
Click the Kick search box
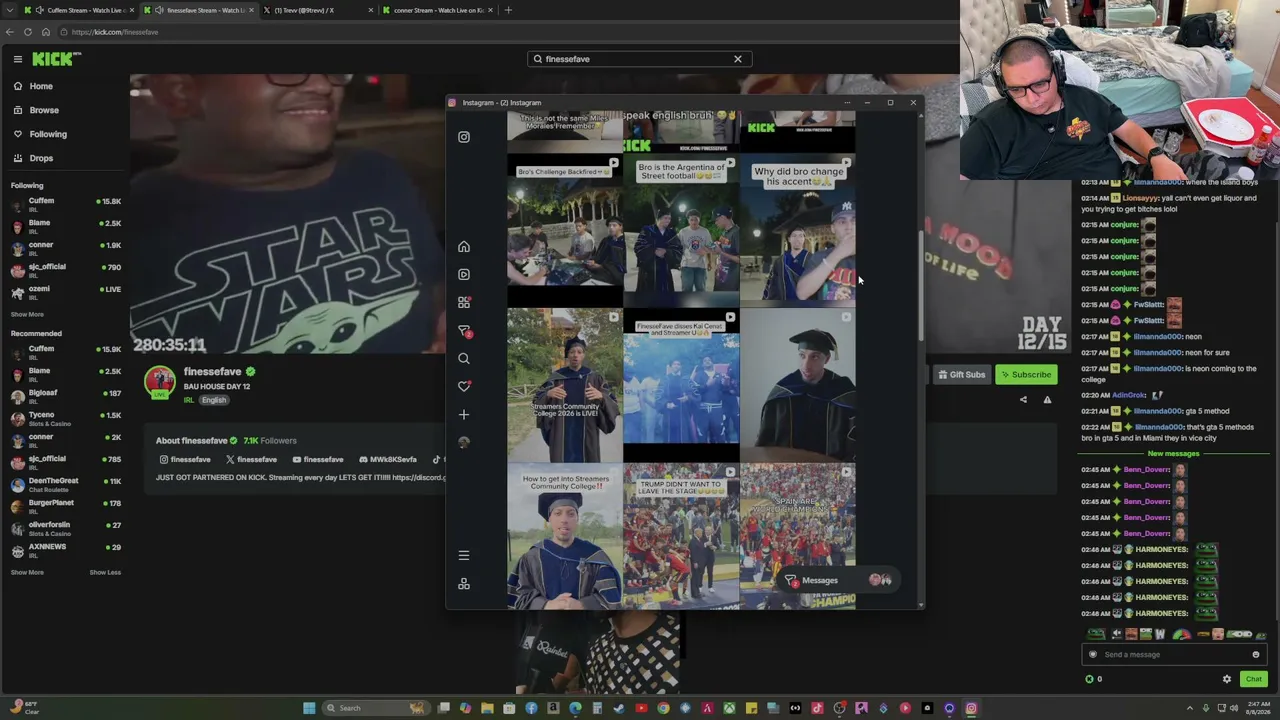click(639, 59)
